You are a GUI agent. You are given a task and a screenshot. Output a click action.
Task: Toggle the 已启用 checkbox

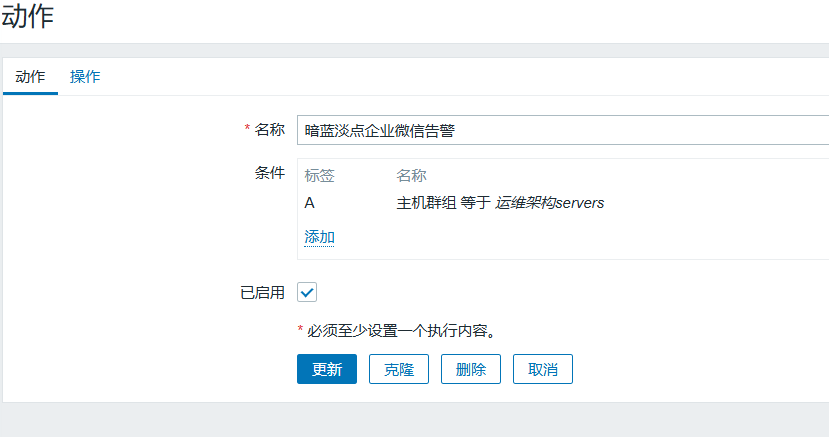[x=307, y=292]
